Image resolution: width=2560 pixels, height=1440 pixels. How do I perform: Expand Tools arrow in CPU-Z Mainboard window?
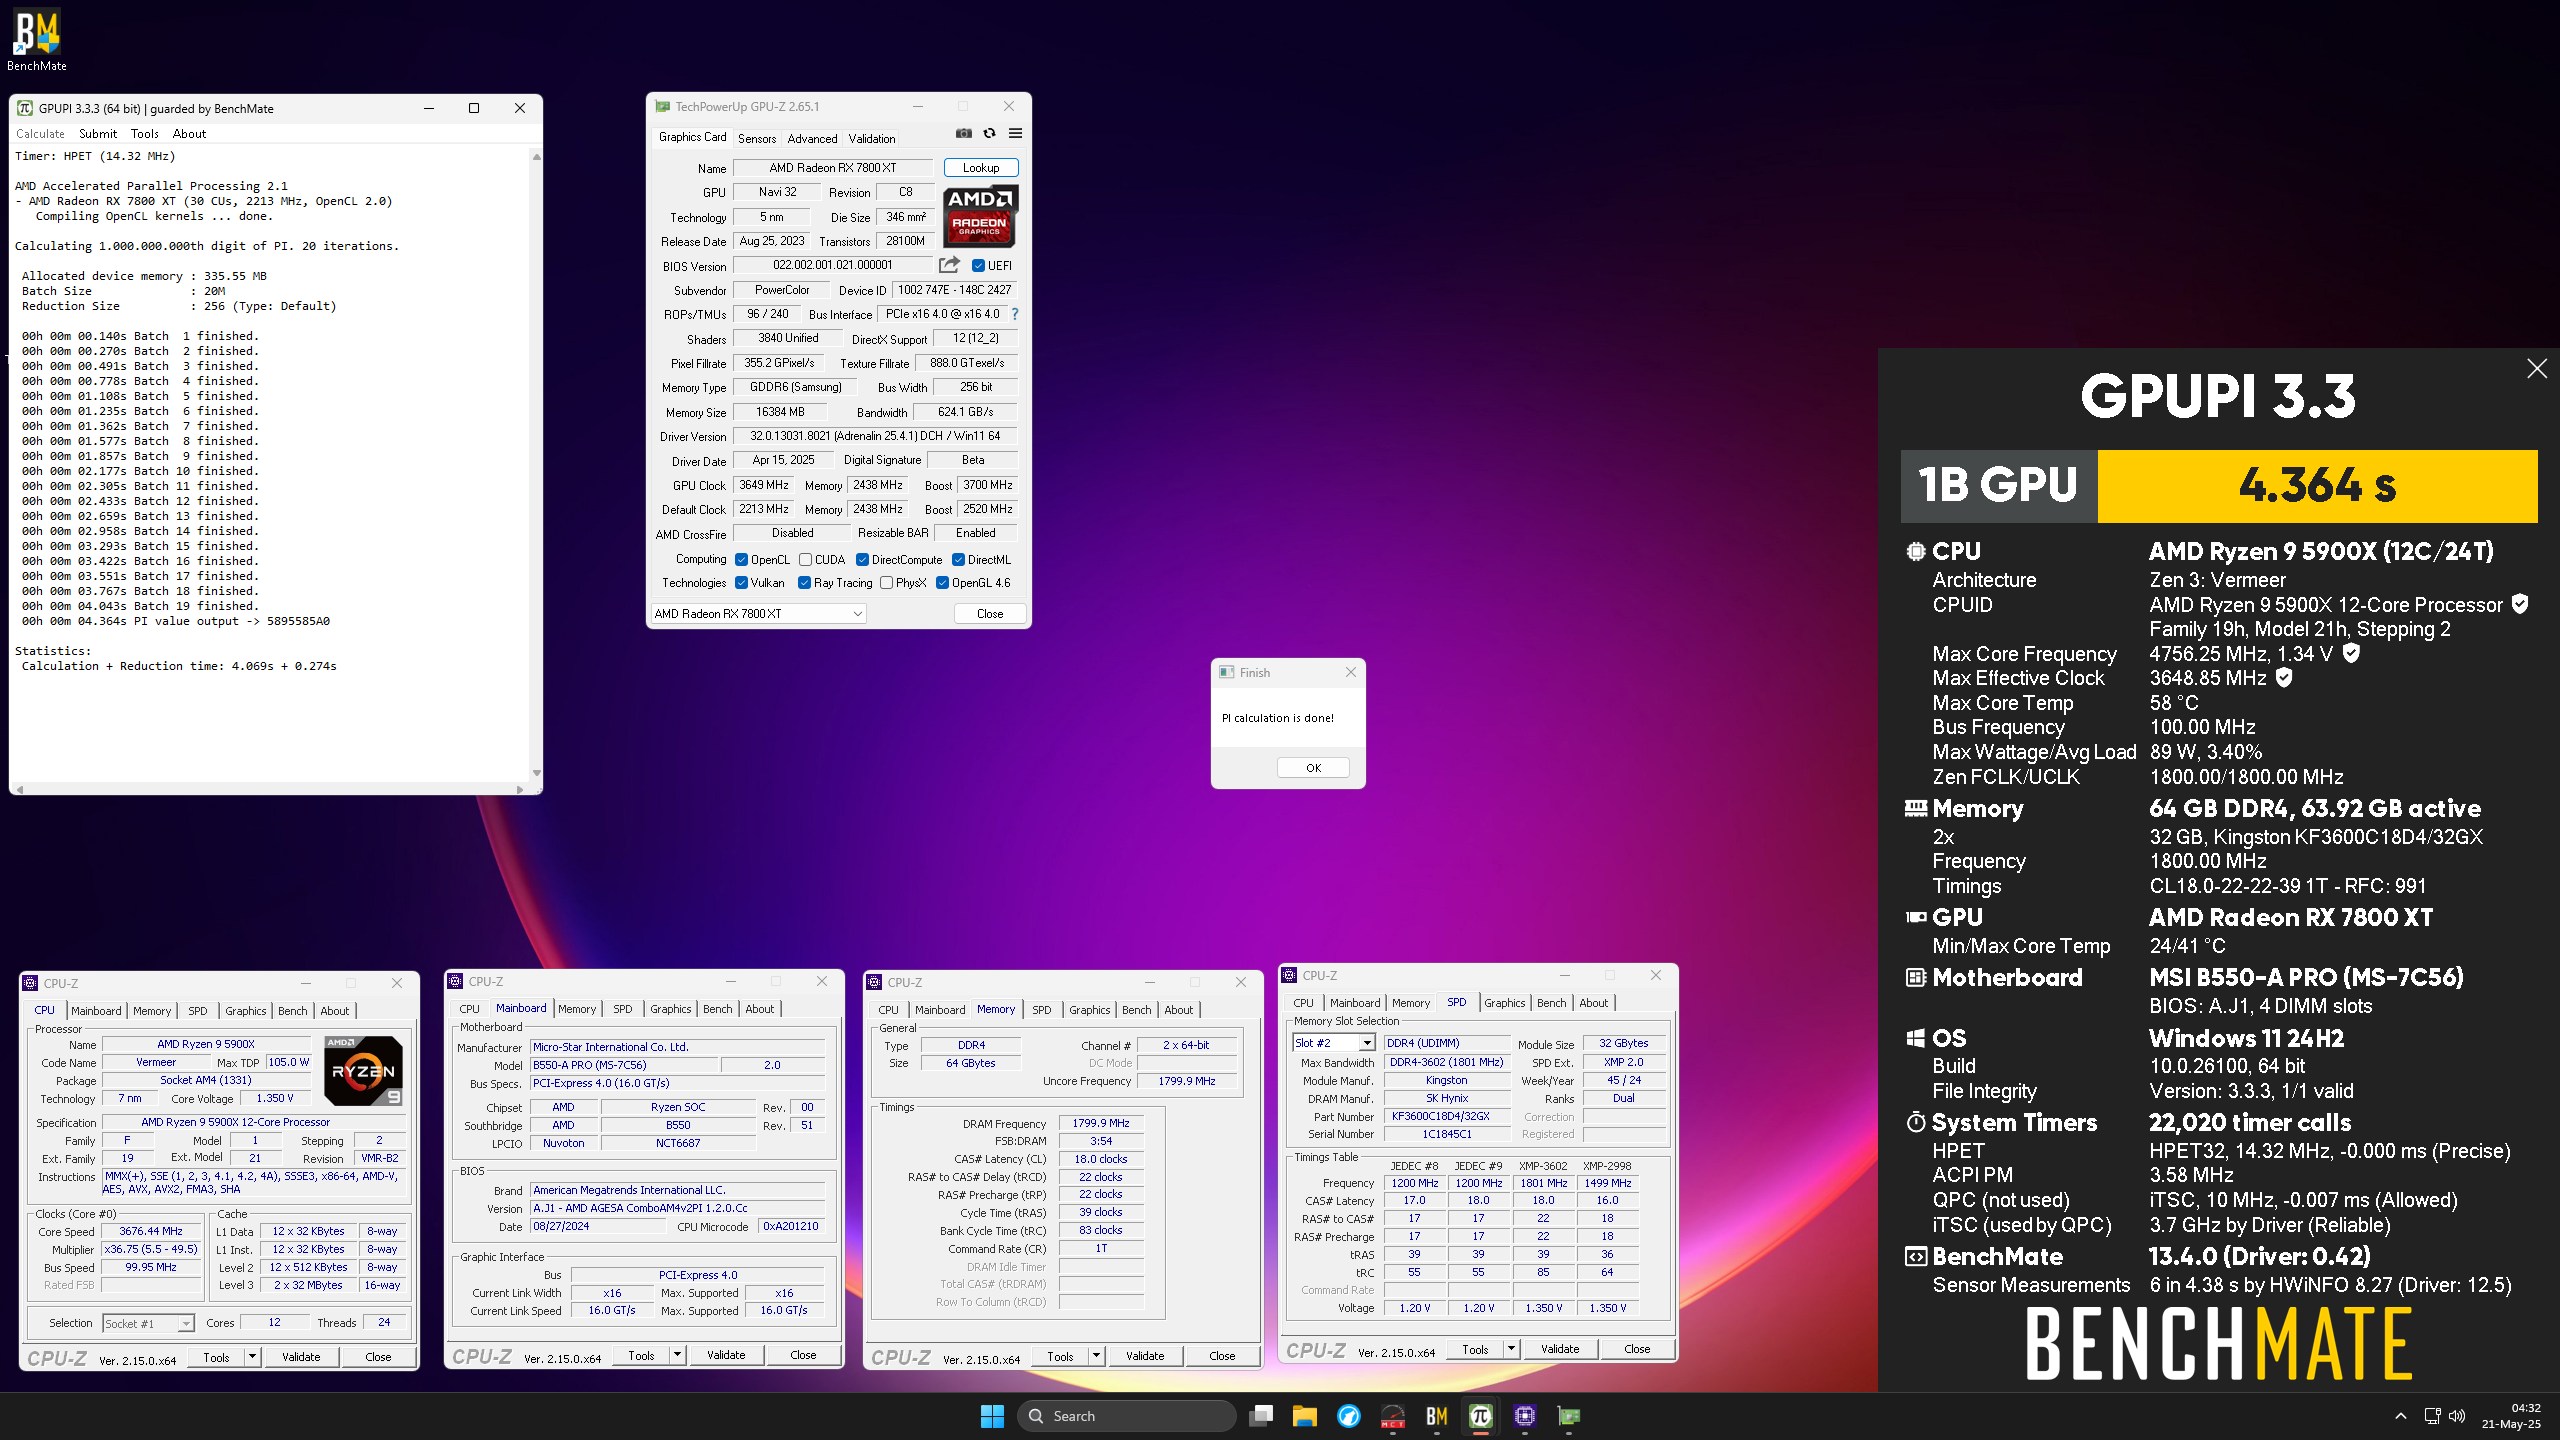click(677, 1355)
